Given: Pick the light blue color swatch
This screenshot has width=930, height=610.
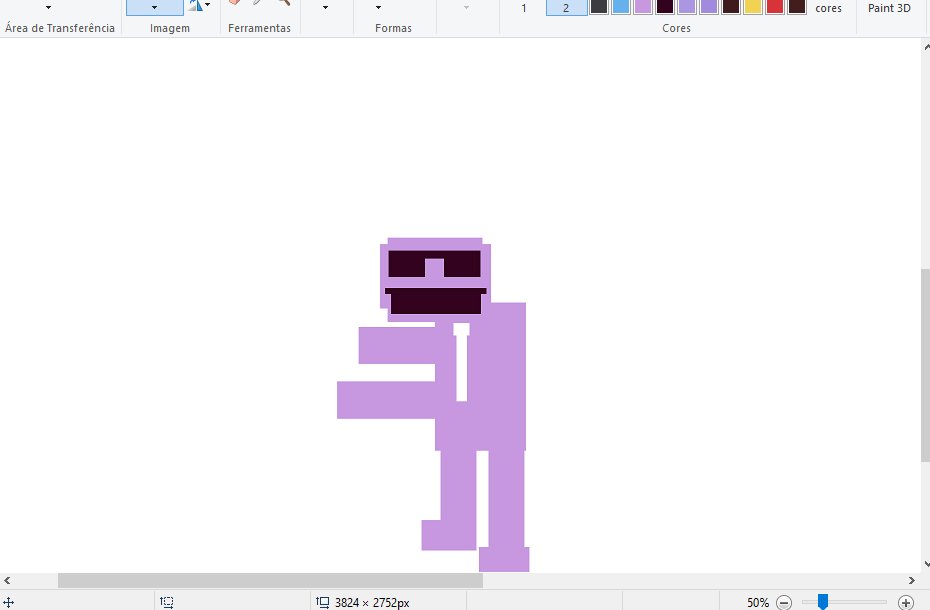Looking at the screenshot, I should 621,7.
